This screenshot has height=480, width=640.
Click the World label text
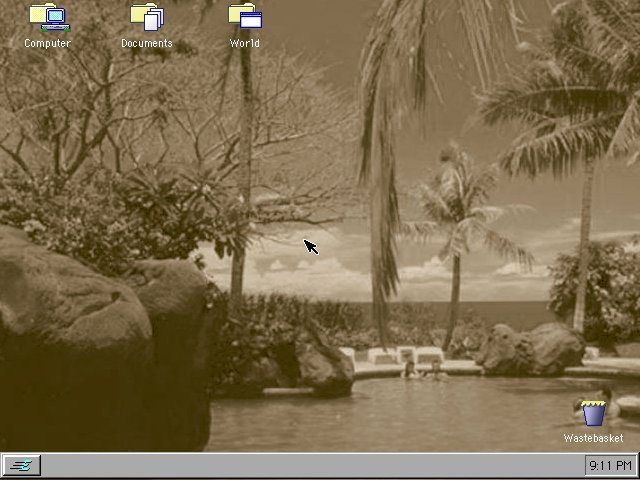tap(244, 43)
